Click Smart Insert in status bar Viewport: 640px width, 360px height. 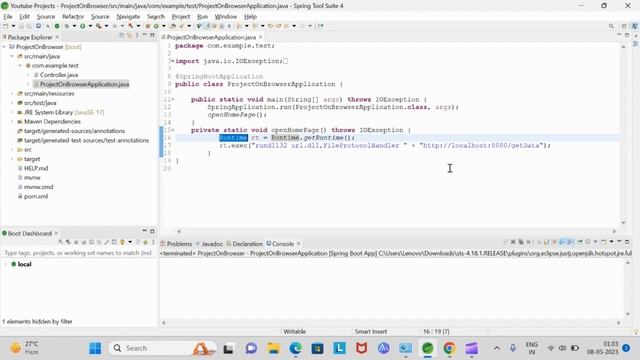pyautogui.click(x=371, y=332)
